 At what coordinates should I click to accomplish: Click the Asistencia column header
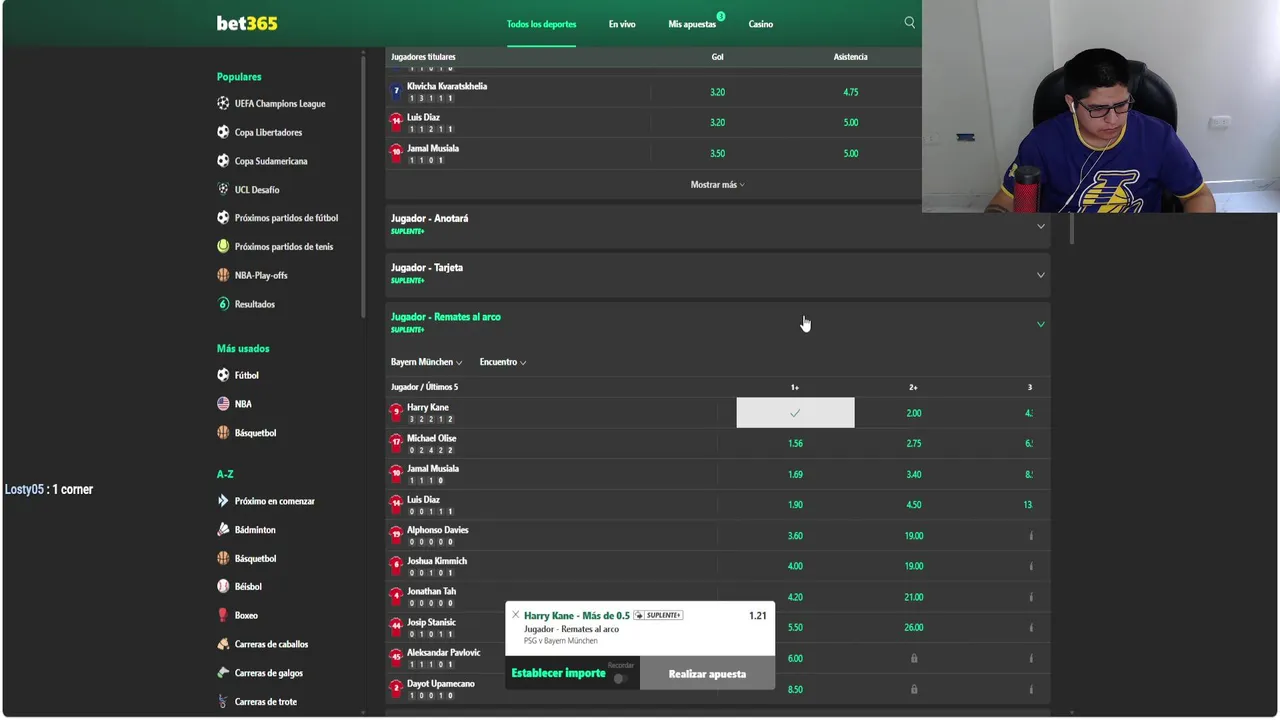tap(851, 57)
